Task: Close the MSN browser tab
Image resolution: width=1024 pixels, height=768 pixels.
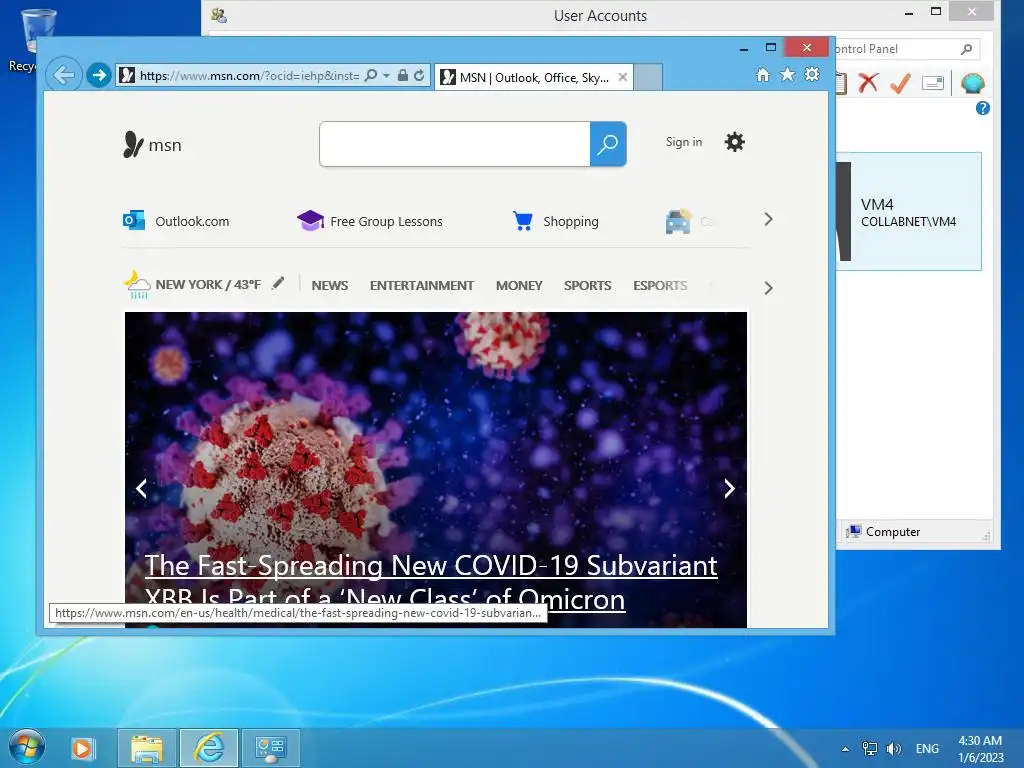Action: (x=623, y=77)
